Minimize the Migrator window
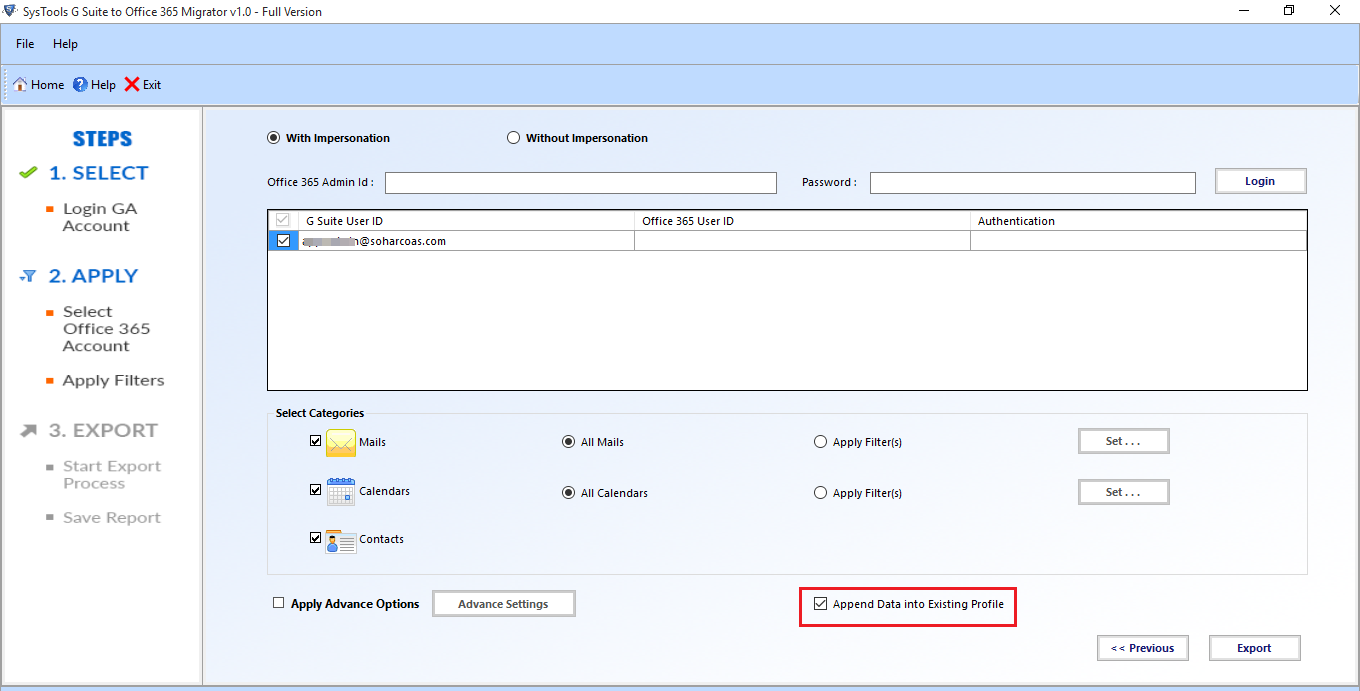This screenshot has width=1360, height=691. (1243, 11)
